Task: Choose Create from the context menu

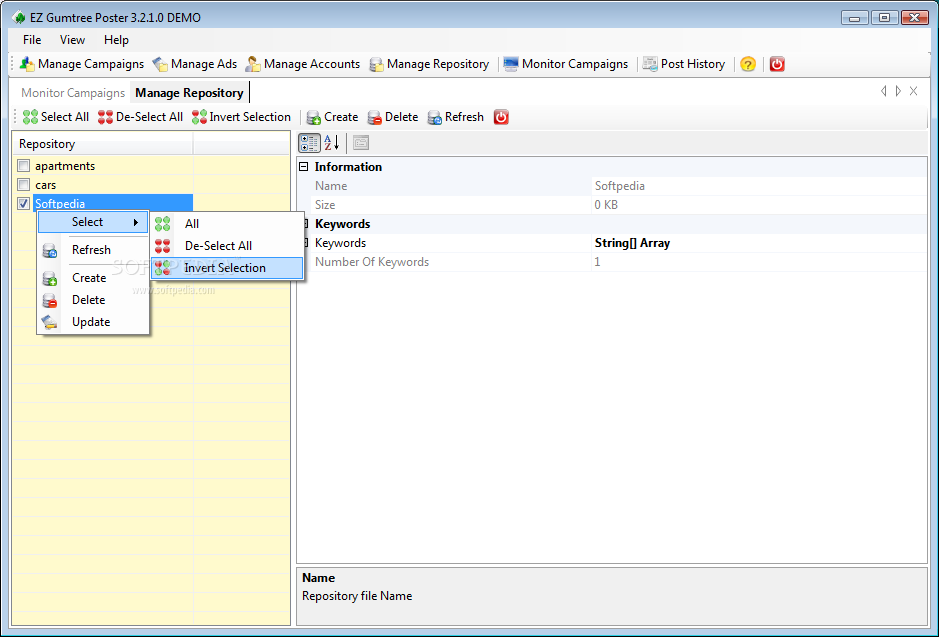Action: pyautogui.click(x=93, y=278)
